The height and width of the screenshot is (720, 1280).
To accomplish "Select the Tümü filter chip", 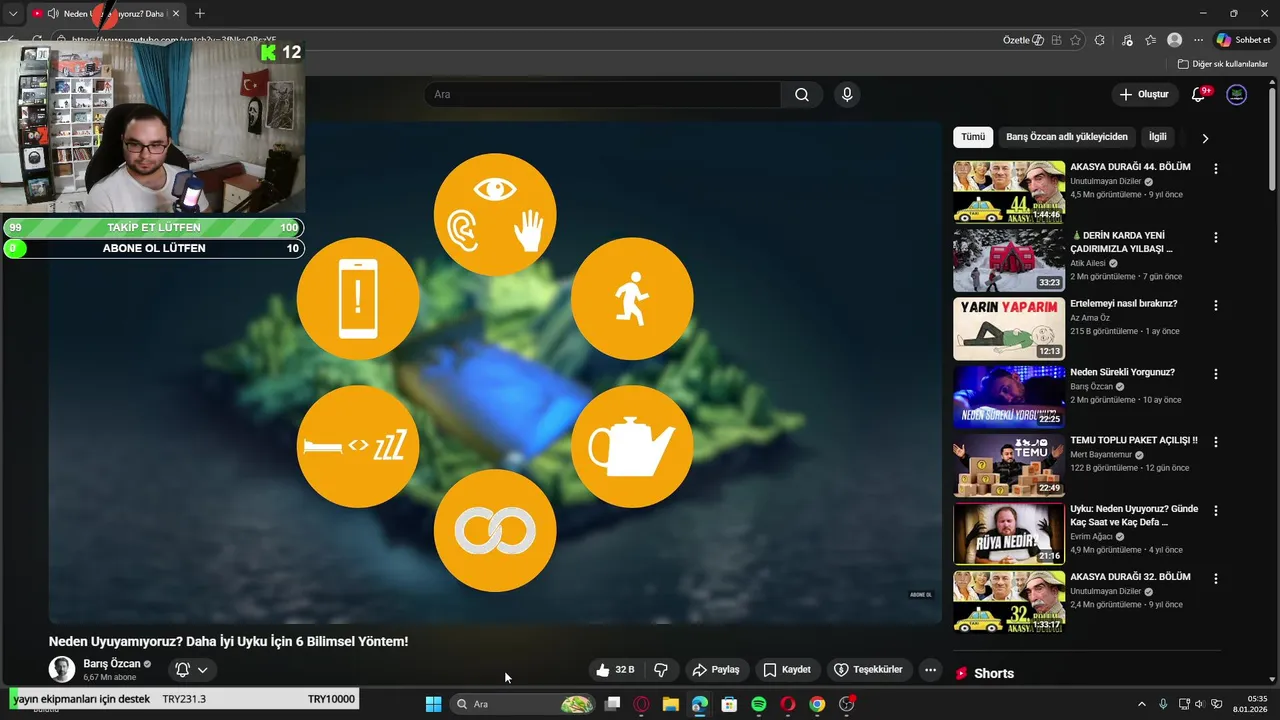I will (x=973, y=137).
